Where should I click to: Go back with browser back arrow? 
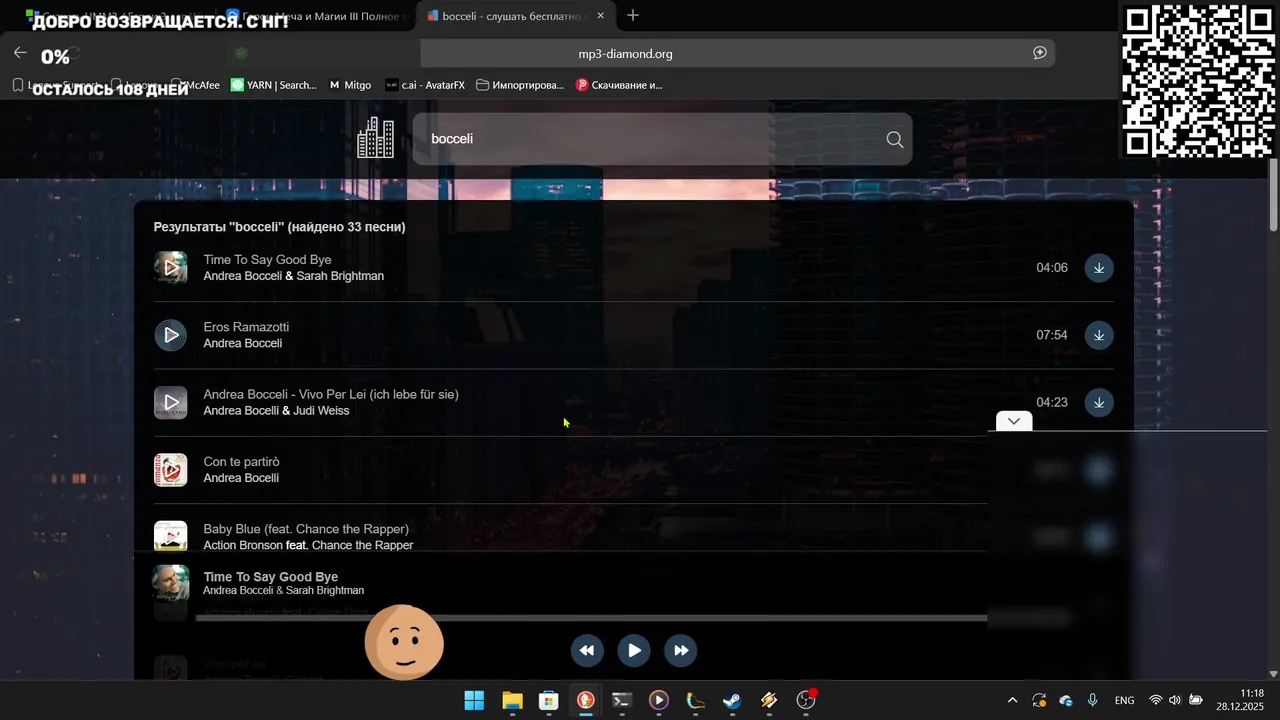click(x=20, y=53)
